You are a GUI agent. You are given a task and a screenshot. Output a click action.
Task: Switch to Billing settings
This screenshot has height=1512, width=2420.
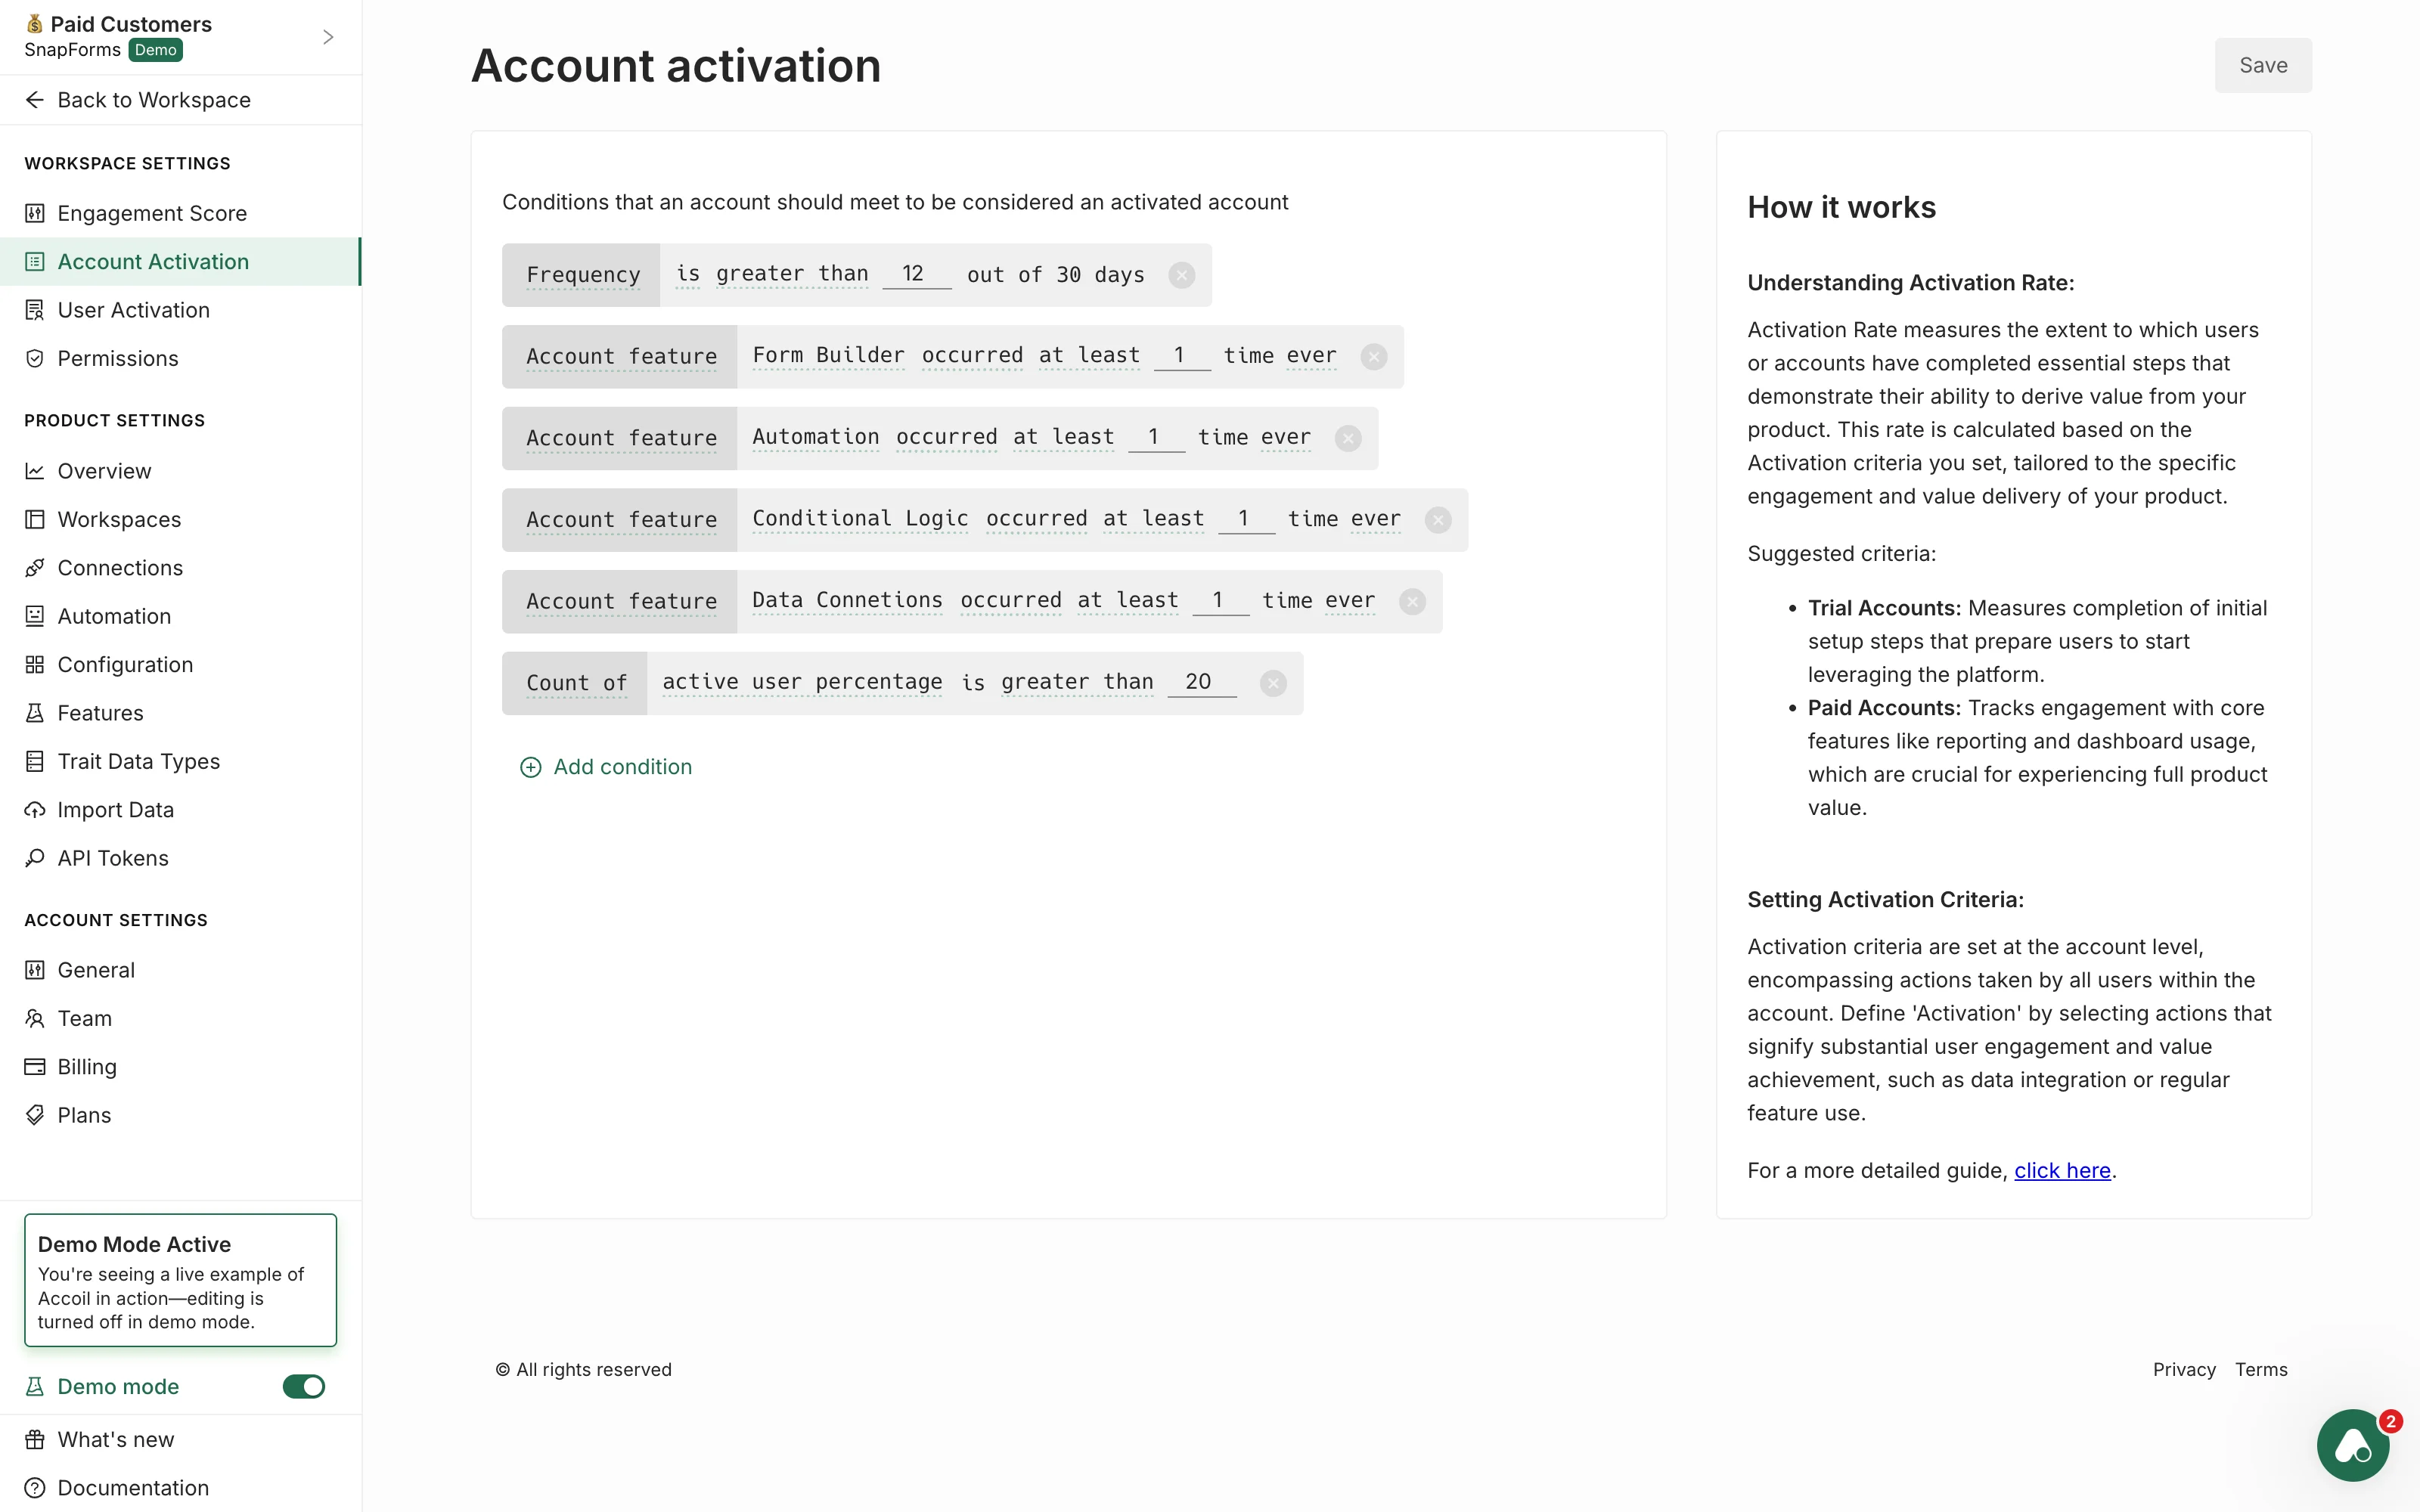87,1067
